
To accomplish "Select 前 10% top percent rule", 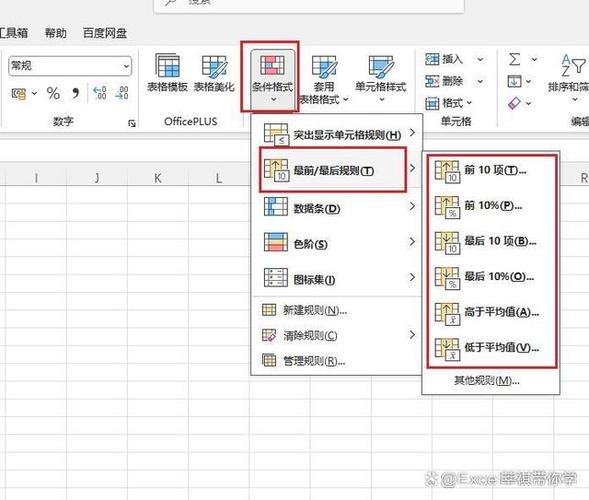I will [x=491, y=206].
